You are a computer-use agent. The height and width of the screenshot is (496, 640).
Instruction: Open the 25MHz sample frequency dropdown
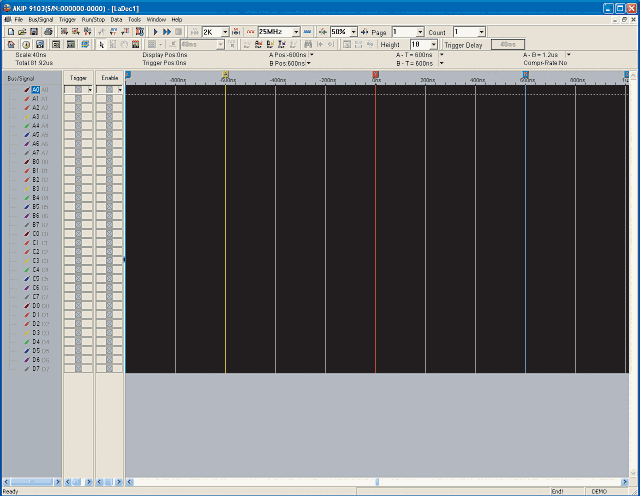[297, 32]
